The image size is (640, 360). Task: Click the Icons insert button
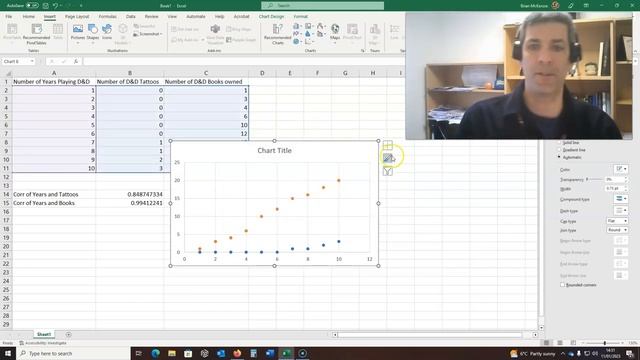point(107,32)
